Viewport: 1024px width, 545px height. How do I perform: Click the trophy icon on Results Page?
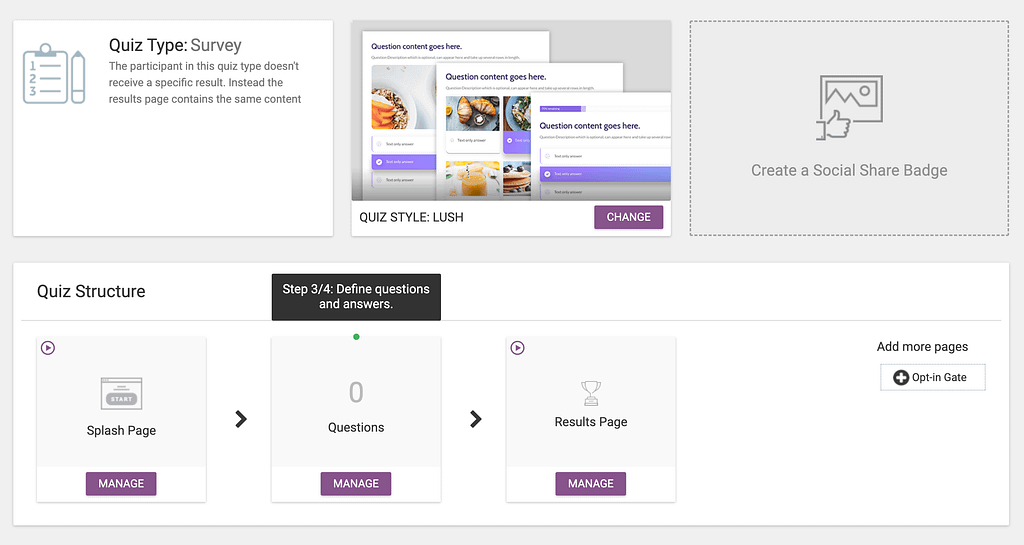point(590,393)
